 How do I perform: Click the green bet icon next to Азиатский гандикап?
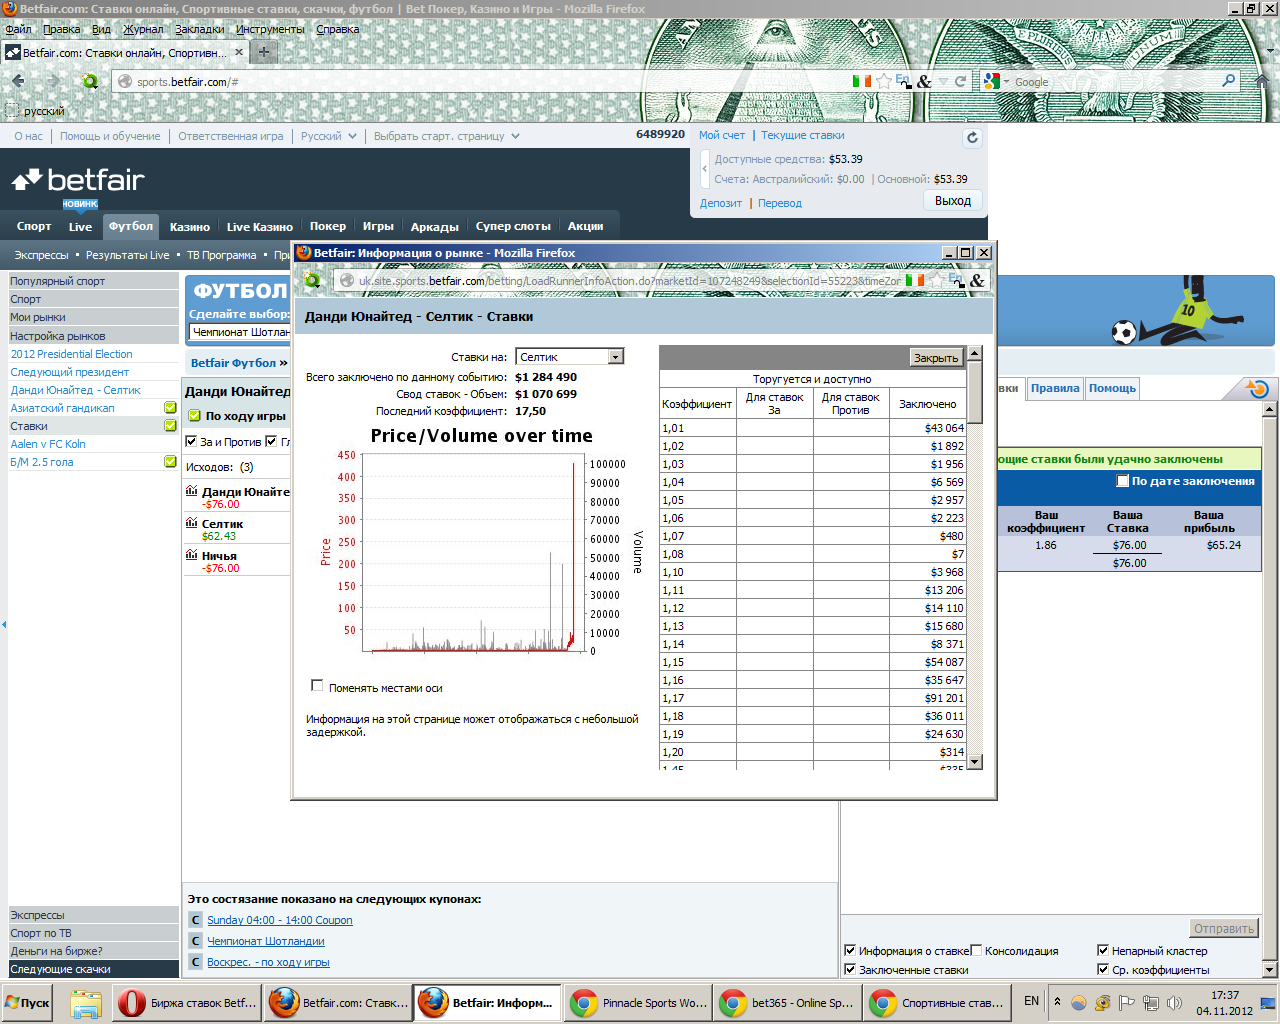(170, 408)
